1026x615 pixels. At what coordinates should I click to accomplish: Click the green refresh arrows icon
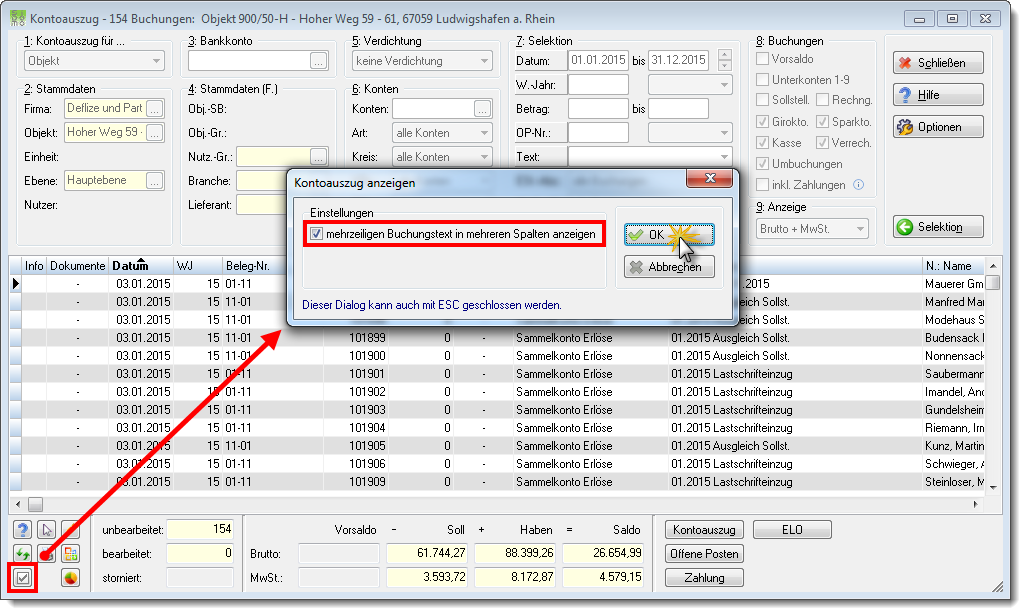coord(23,554)
